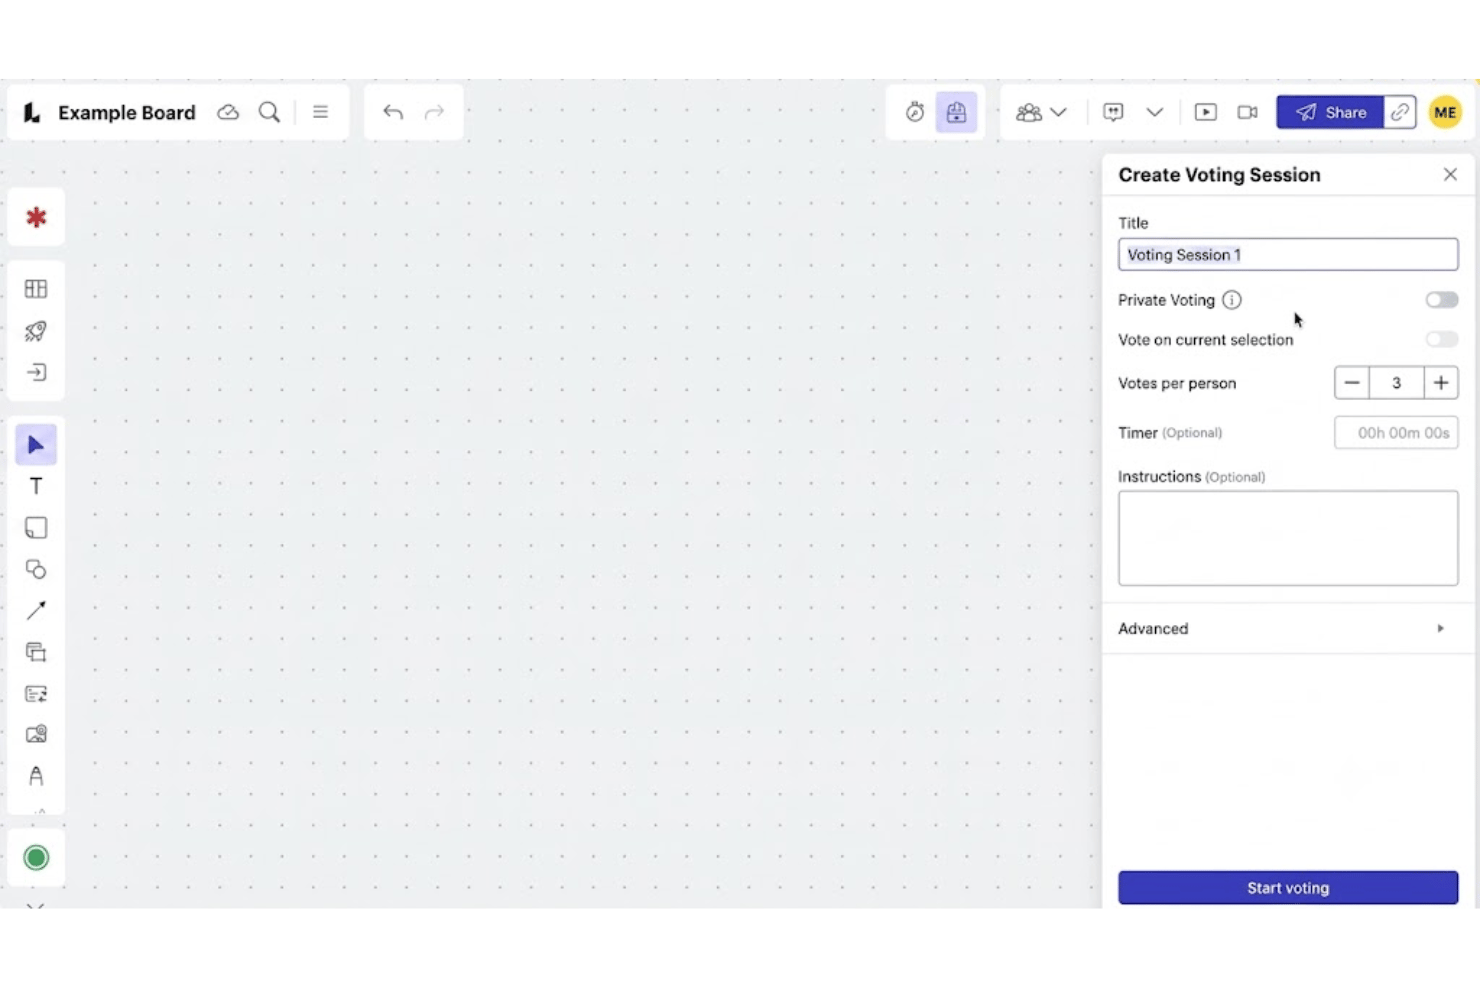Copy the share link chain icon
Screen dimensions: 1480x987
(1400, 112)
